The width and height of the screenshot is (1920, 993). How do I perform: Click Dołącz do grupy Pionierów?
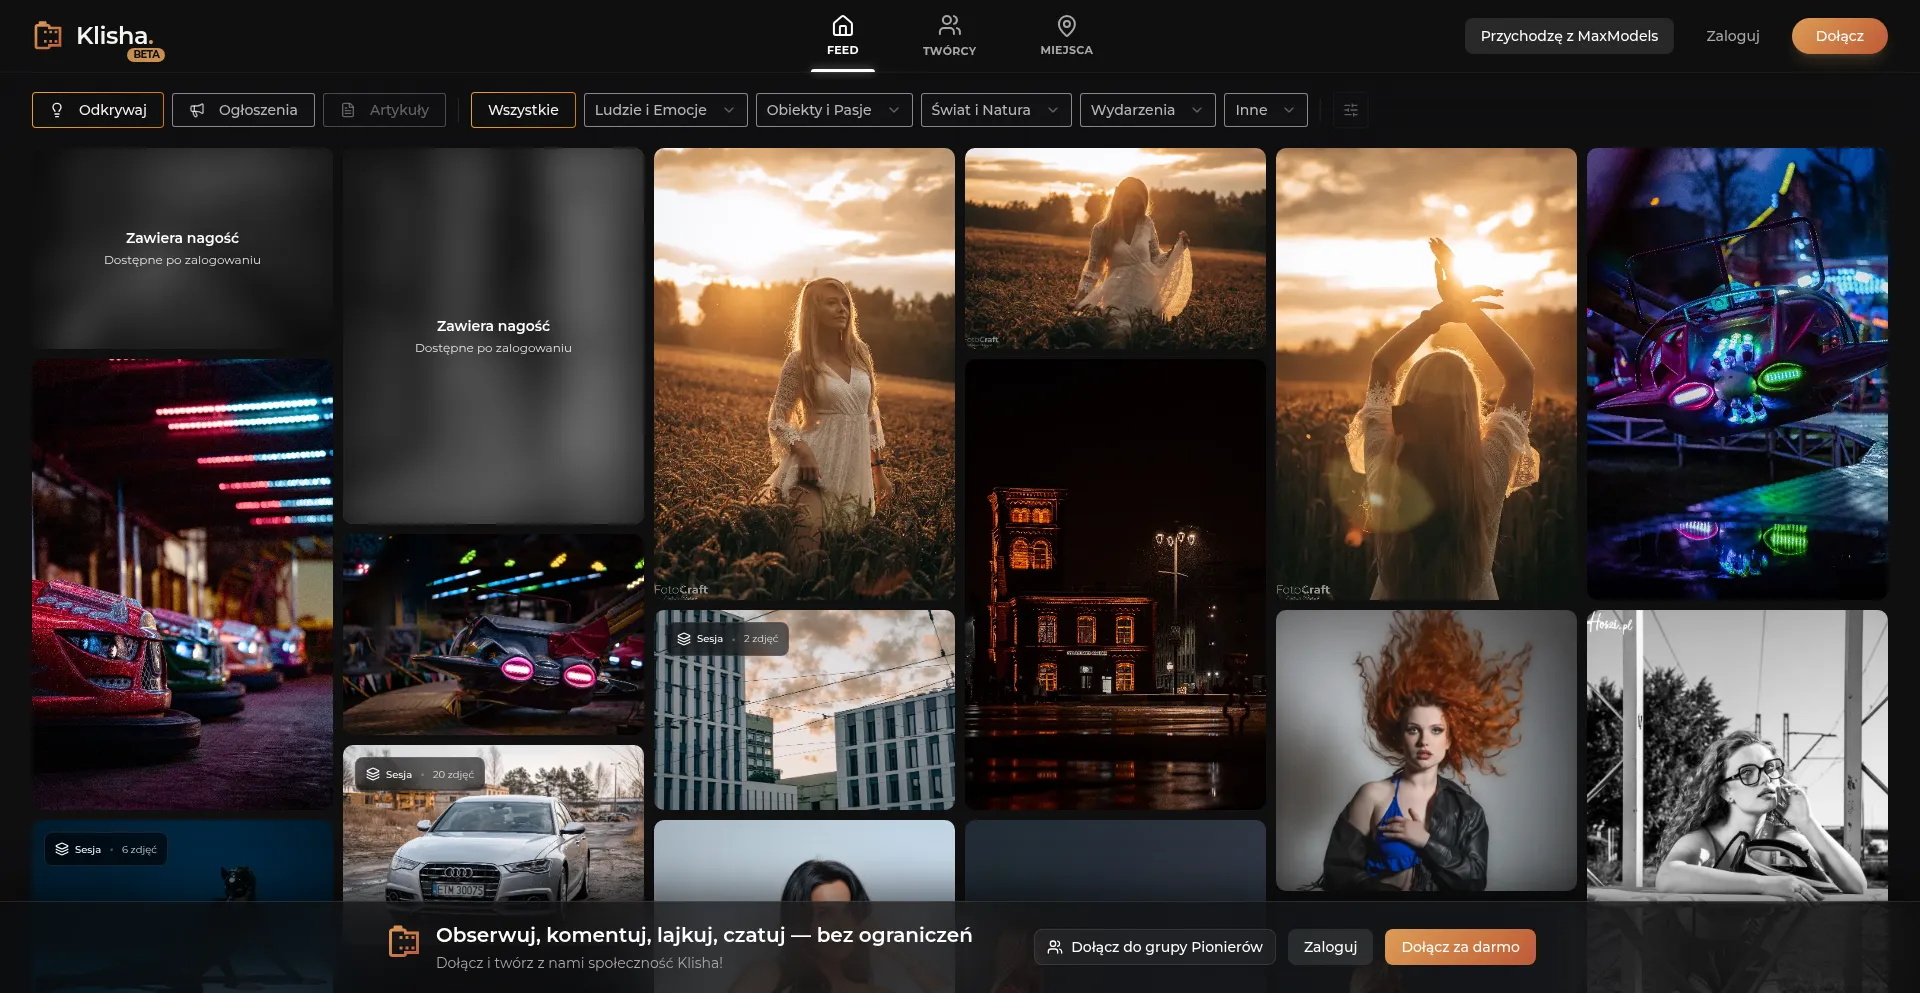1154,947
